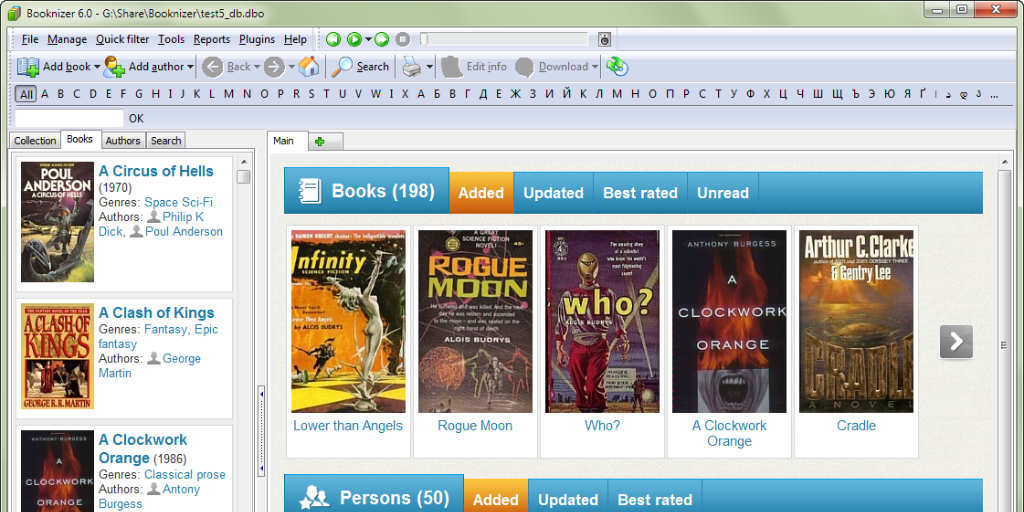
Task: Select the Unread books tab
Action: [722, 193]
